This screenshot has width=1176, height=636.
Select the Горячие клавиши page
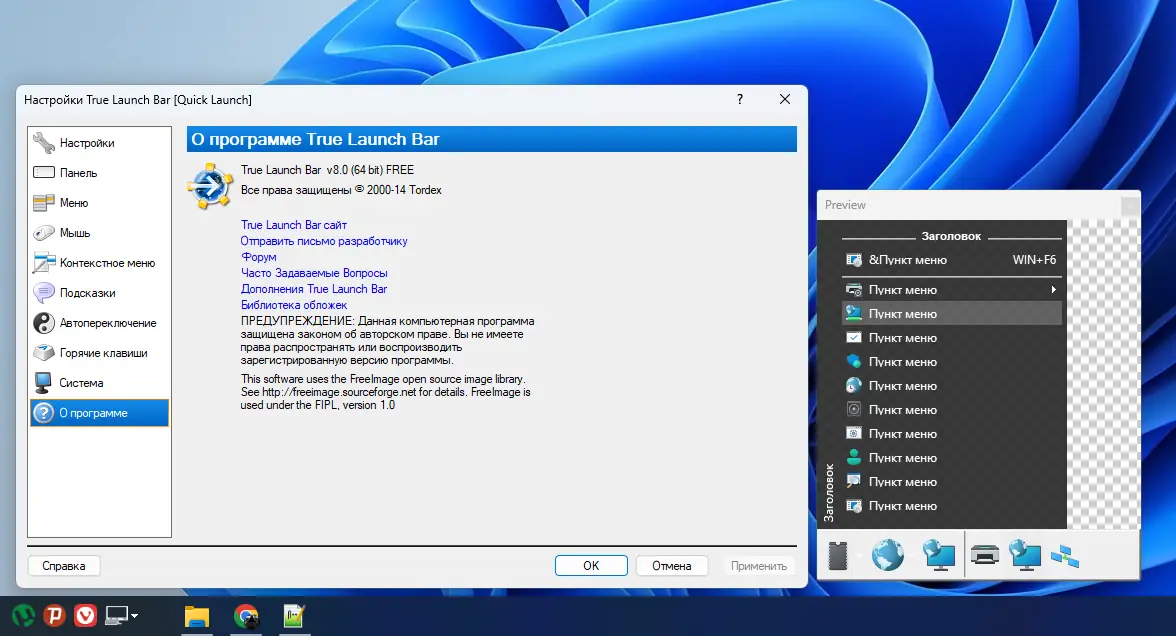pos(99,352)
